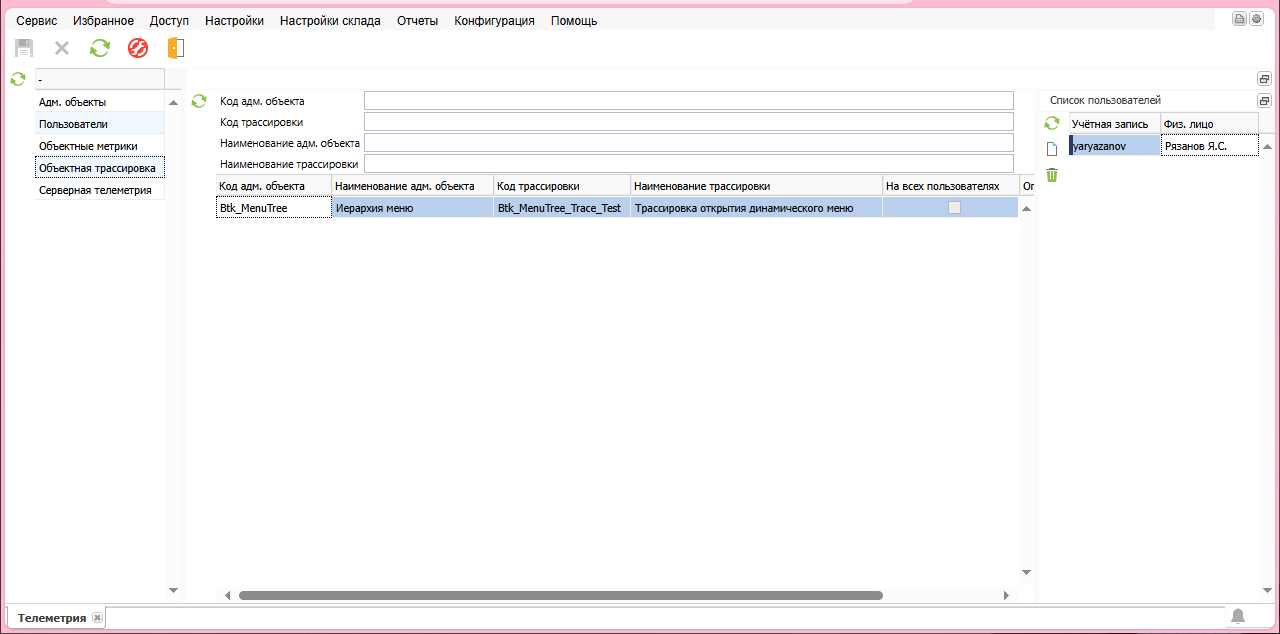1280x634 pixels.
Task: Click the gray X cancel icon in toolbar
Action: (x=62, y=48)
